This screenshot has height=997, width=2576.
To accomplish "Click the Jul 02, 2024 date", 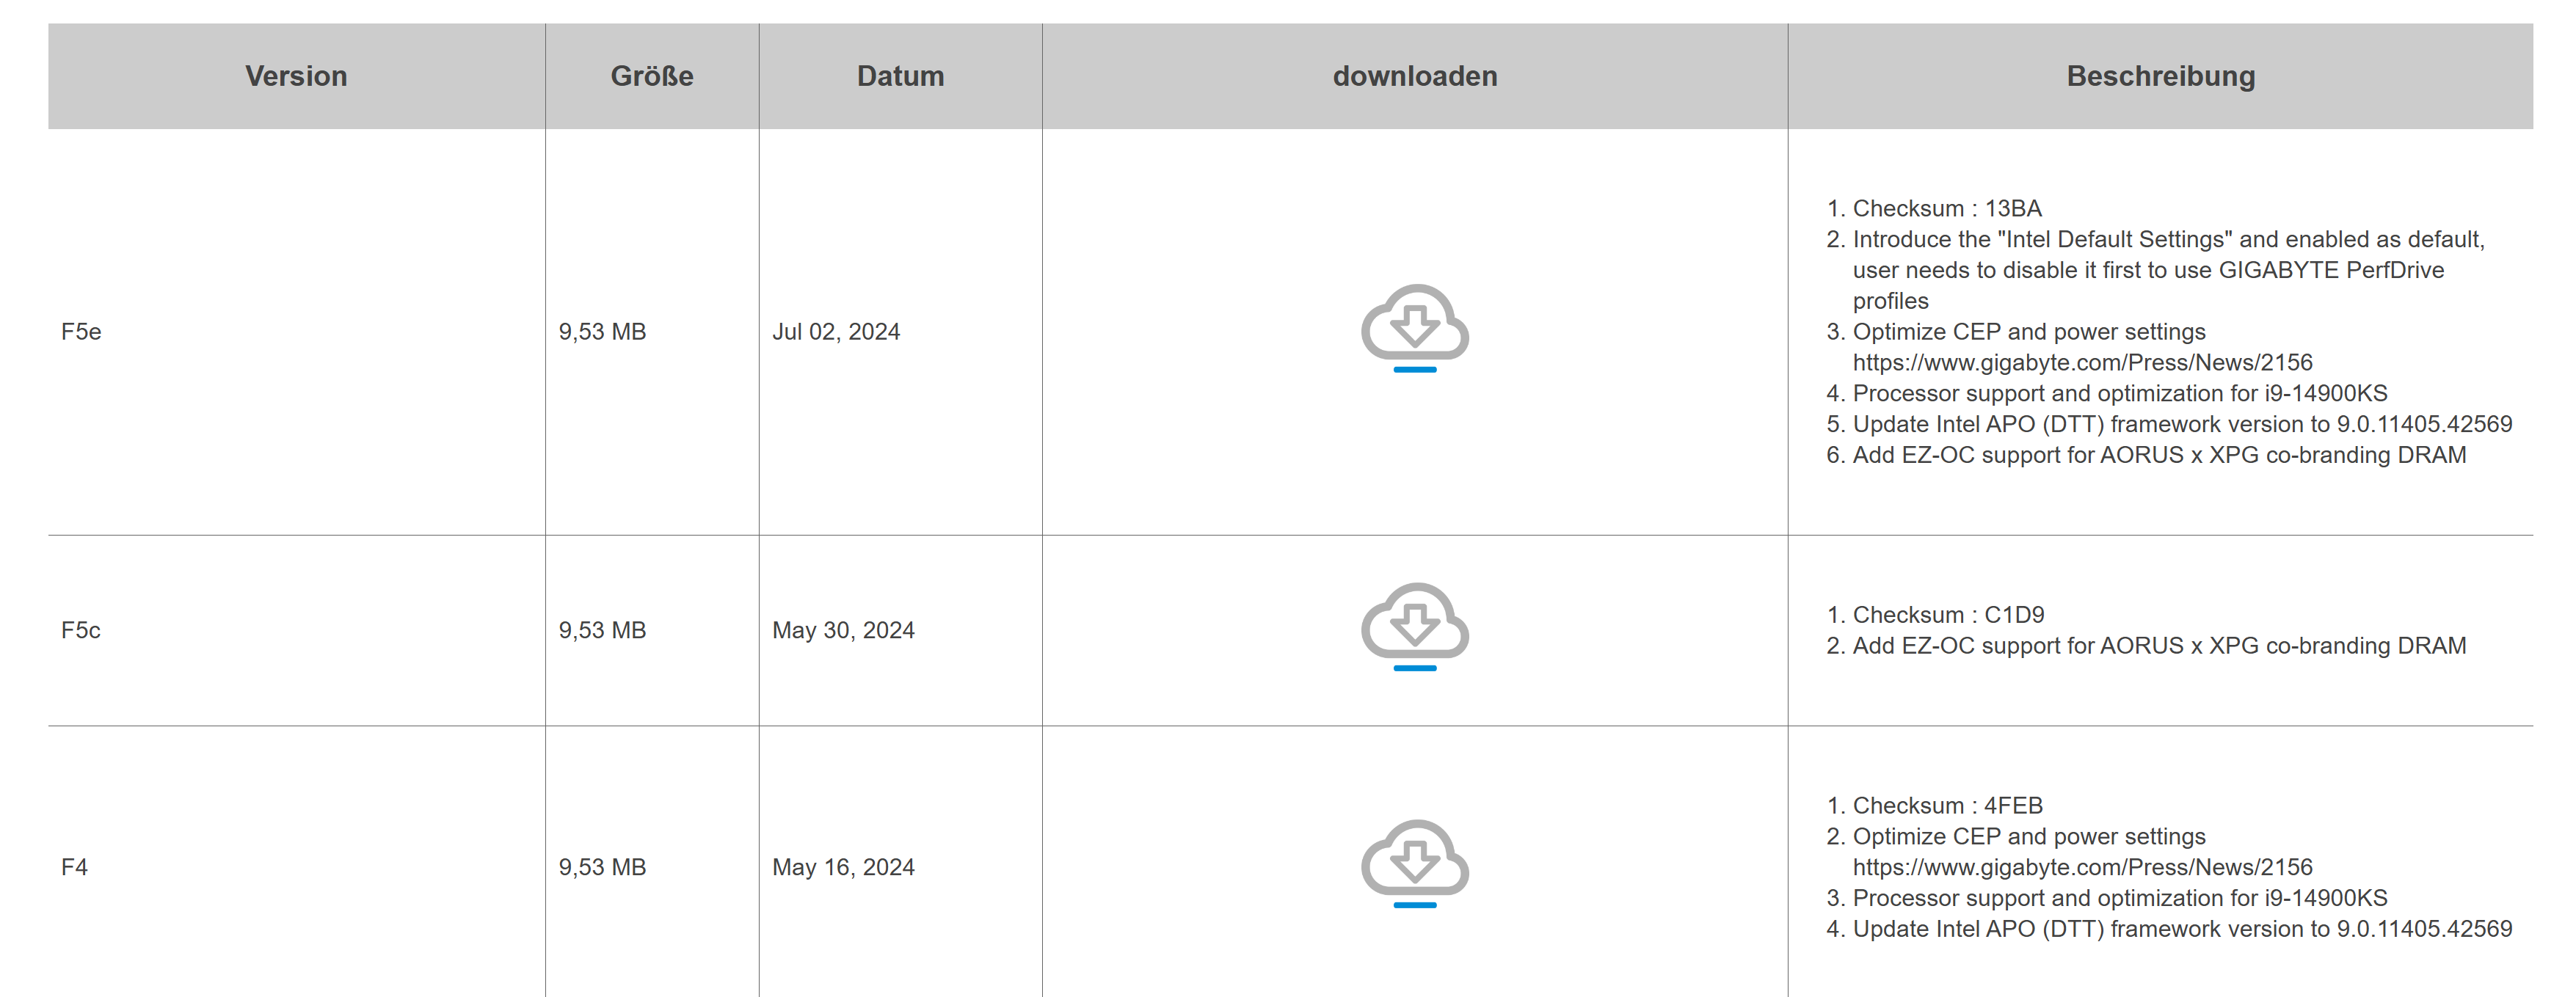I will [x=836, y=332].
